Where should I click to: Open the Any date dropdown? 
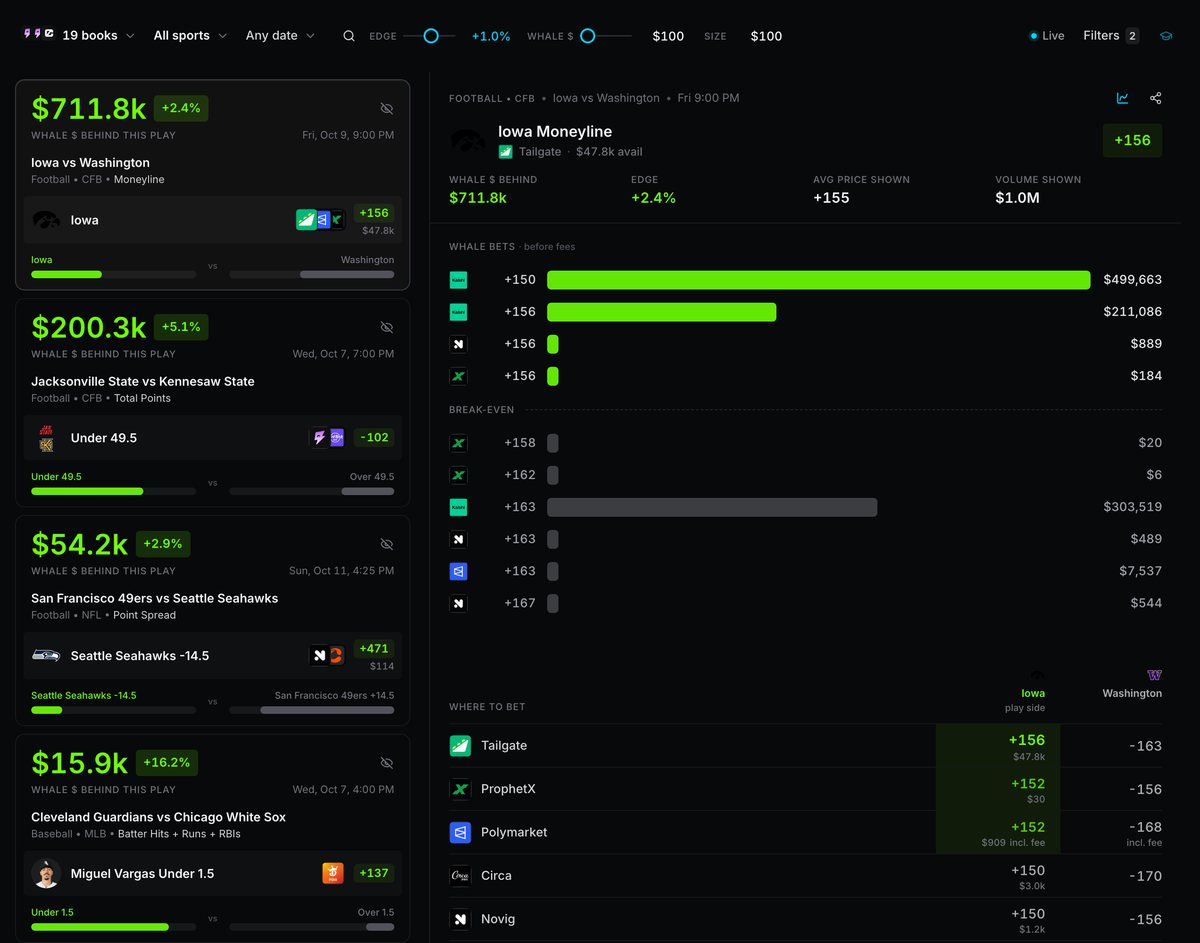(280, 36)
